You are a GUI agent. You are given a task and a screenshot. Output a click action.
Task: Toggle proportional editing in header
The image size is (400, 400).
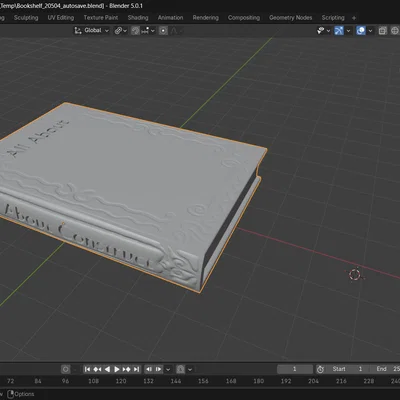(163, 31)
